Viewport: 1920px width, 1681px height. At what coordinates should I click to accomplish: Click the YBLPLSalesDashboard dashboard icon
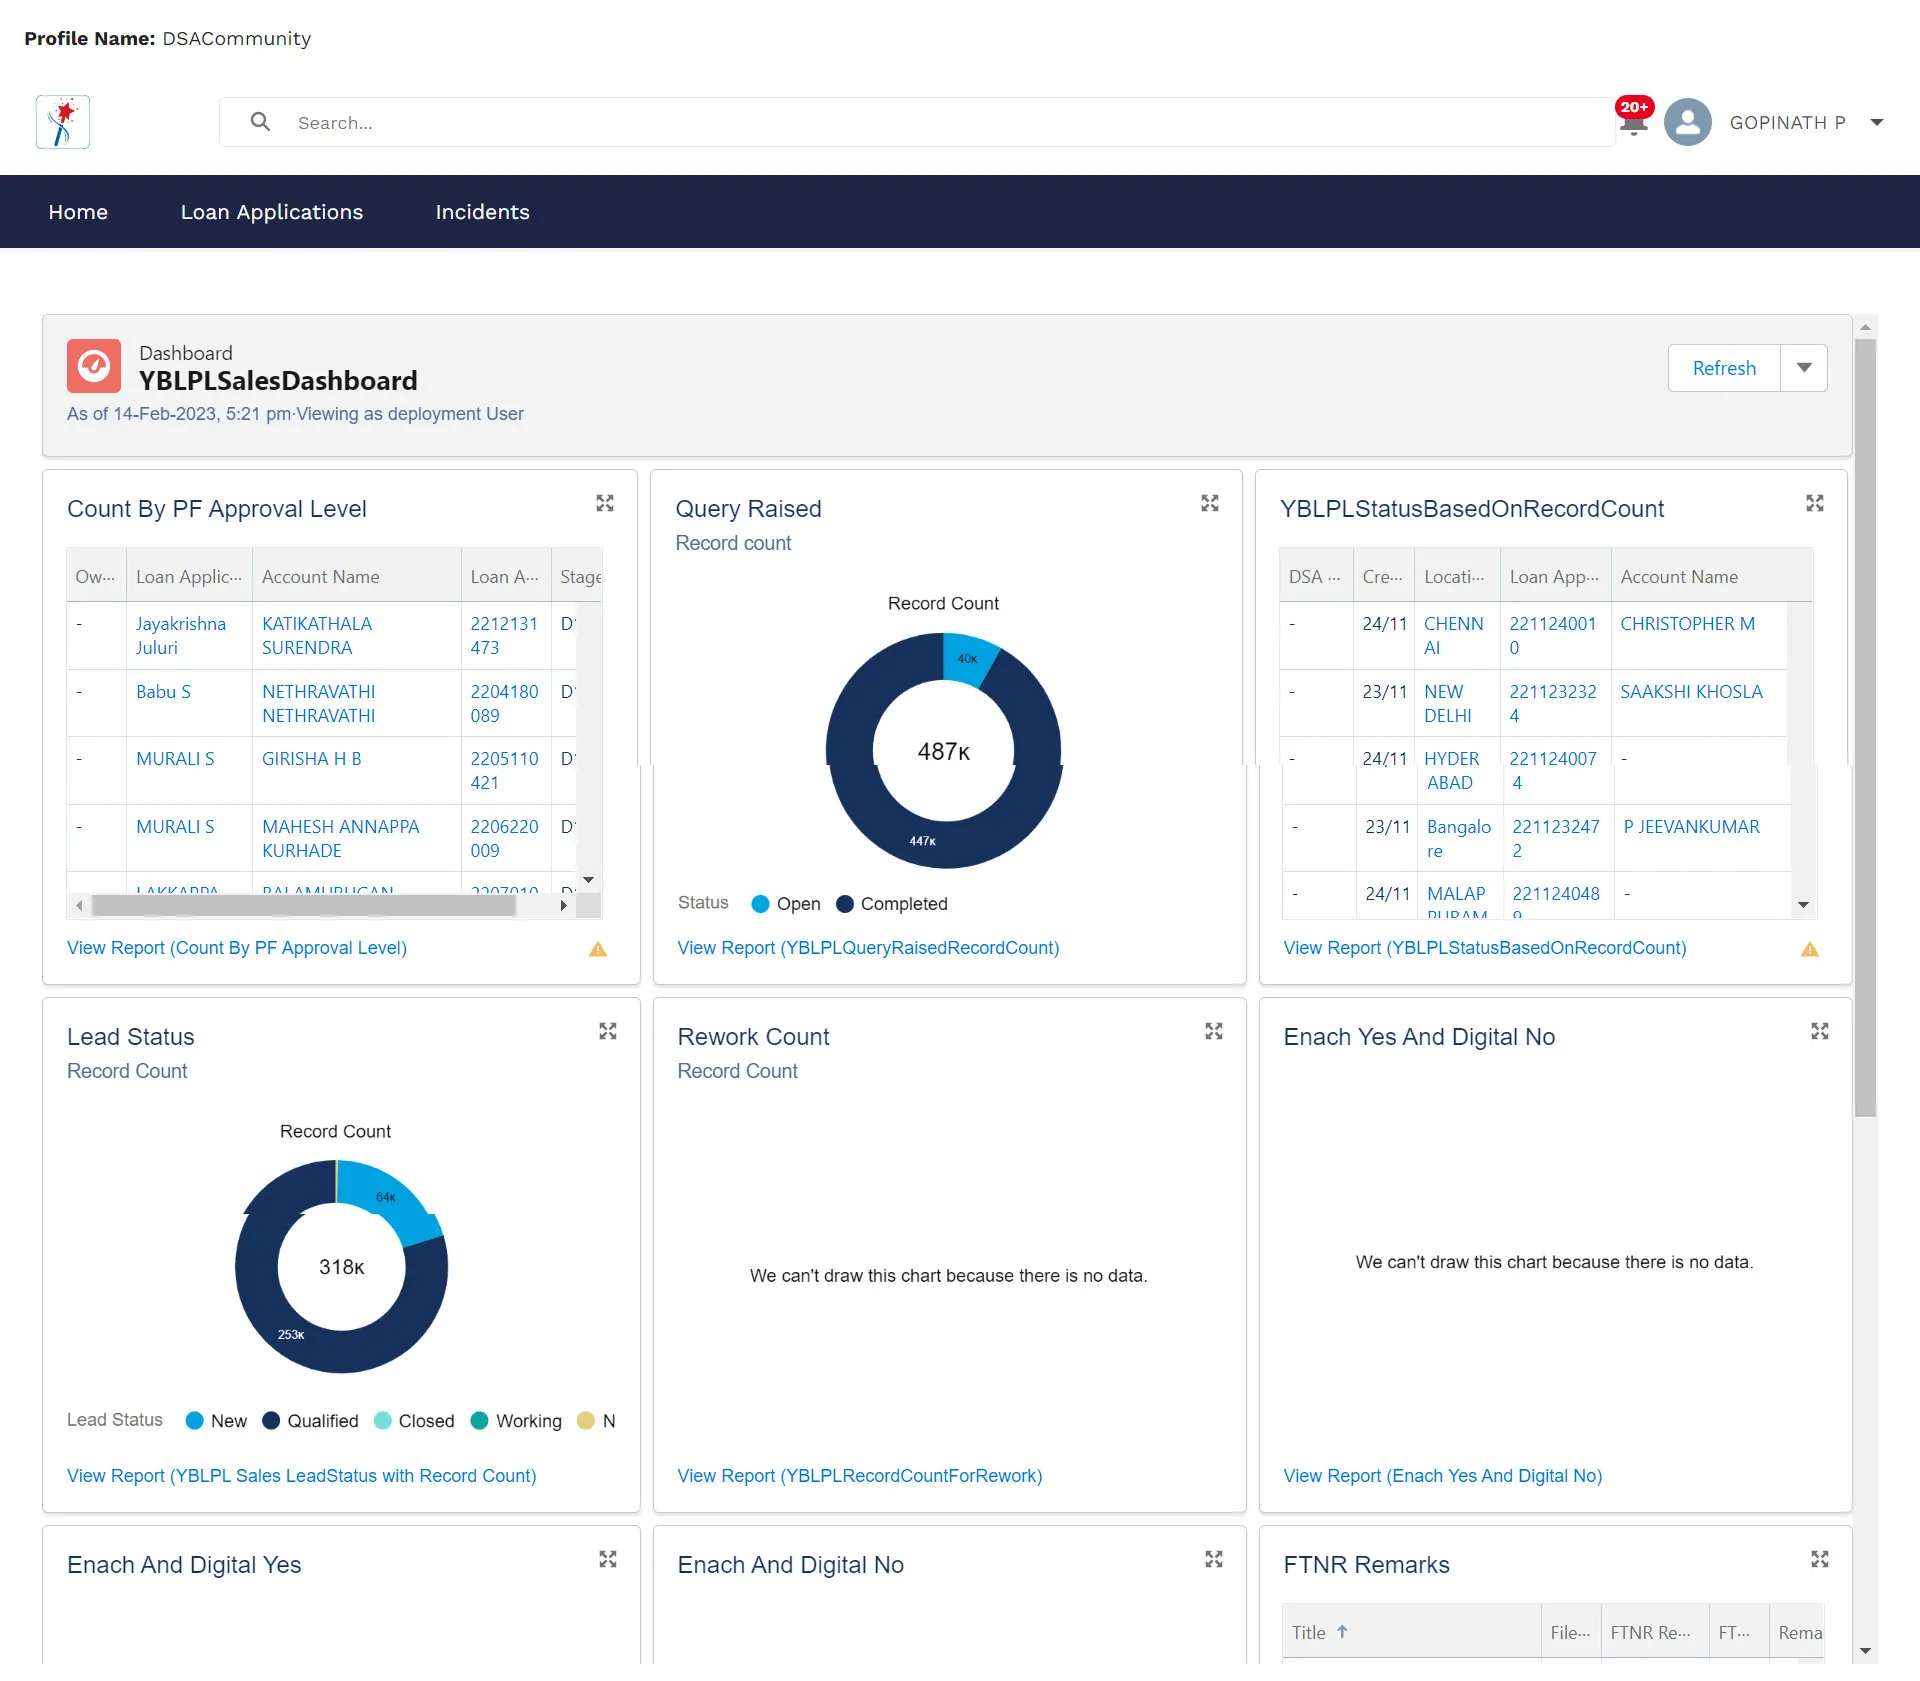click(94, 366)
